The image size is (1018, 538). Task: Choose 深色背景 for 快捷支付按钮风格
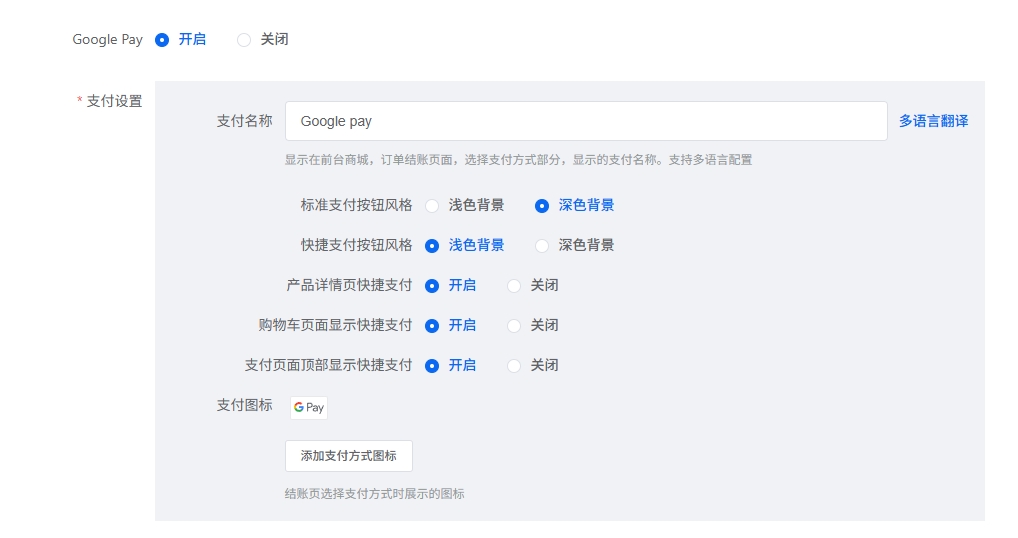pos(542,246)
